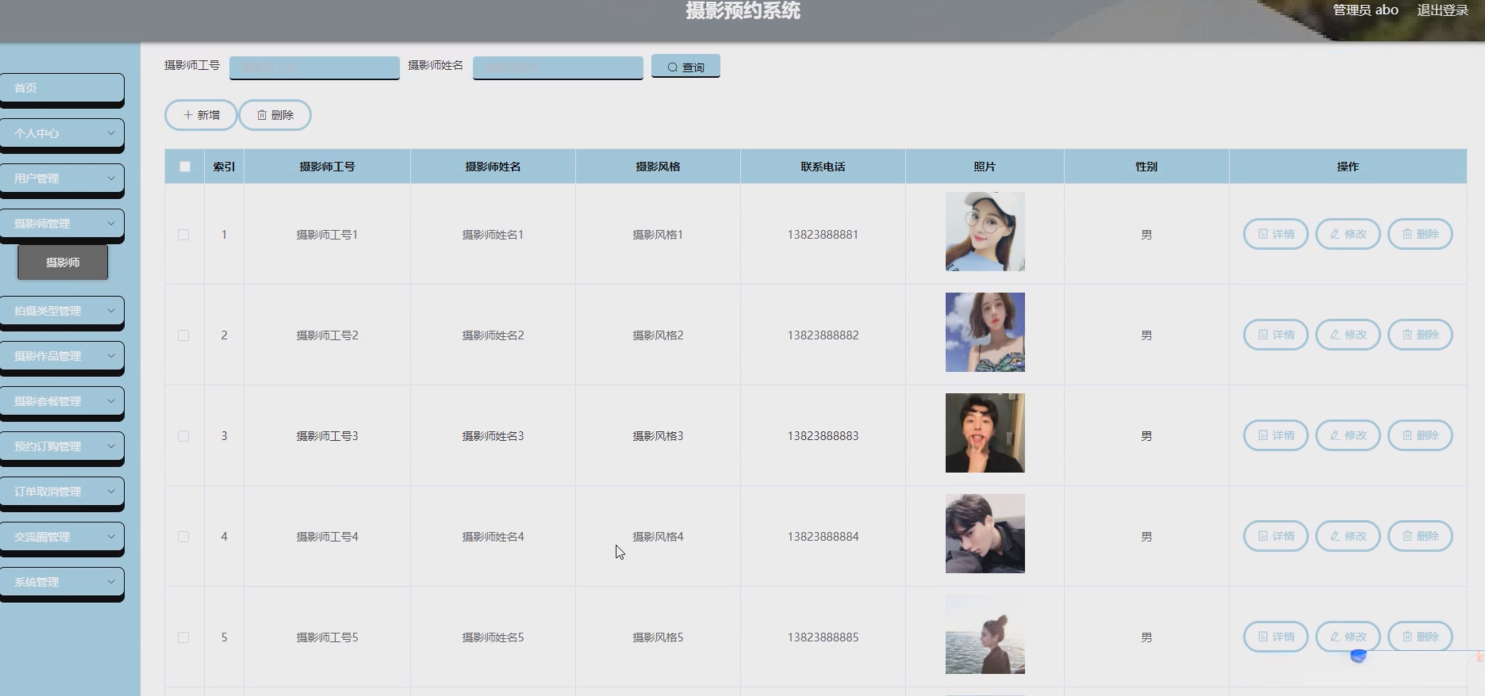
Task: Open photo thumbnail of 摄影师姓名1
Action: tap(985, 231)
